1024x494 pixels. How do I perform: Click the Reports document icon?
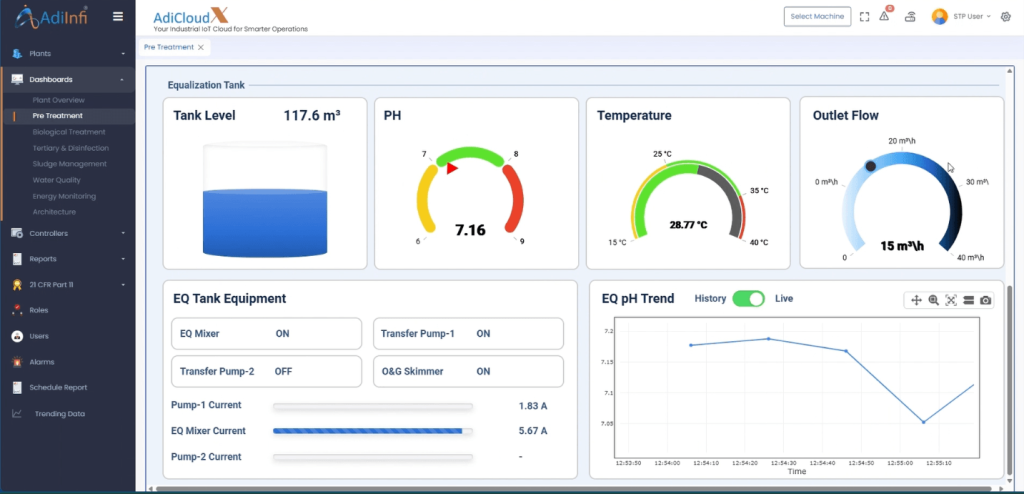[17, 259]
